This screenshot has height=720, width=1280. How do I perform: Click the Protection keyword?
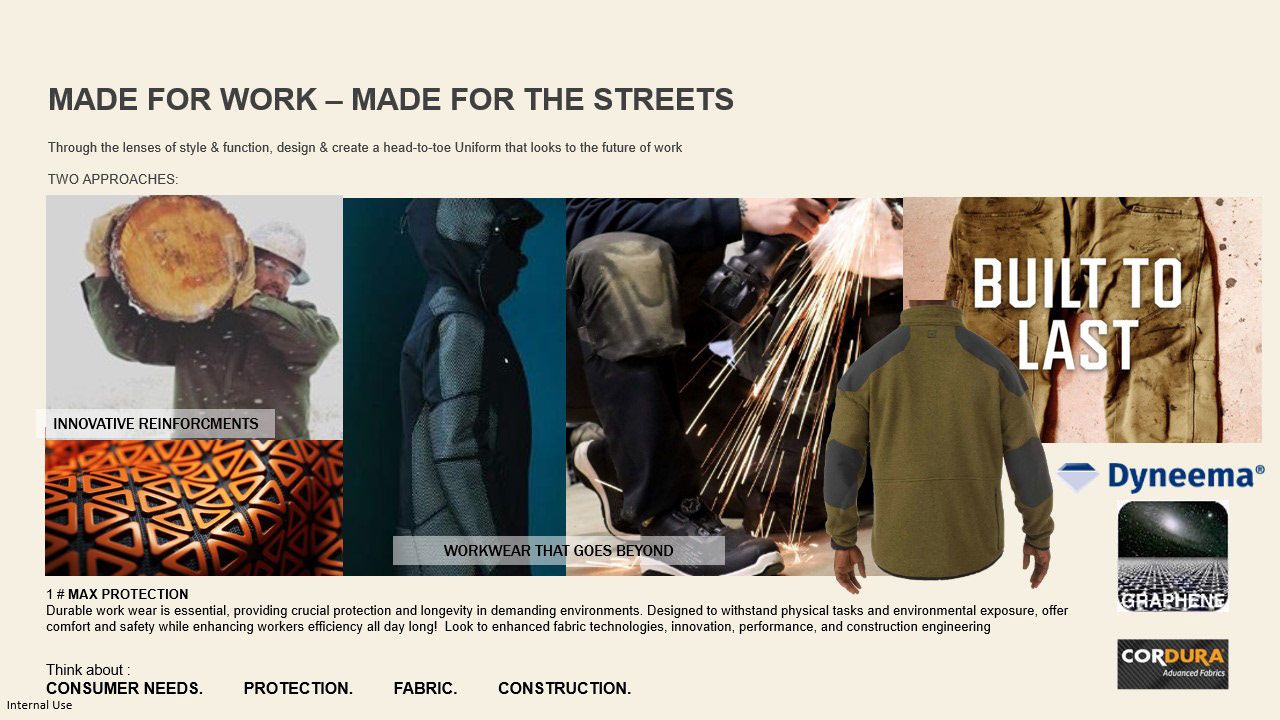click(298, 688)
